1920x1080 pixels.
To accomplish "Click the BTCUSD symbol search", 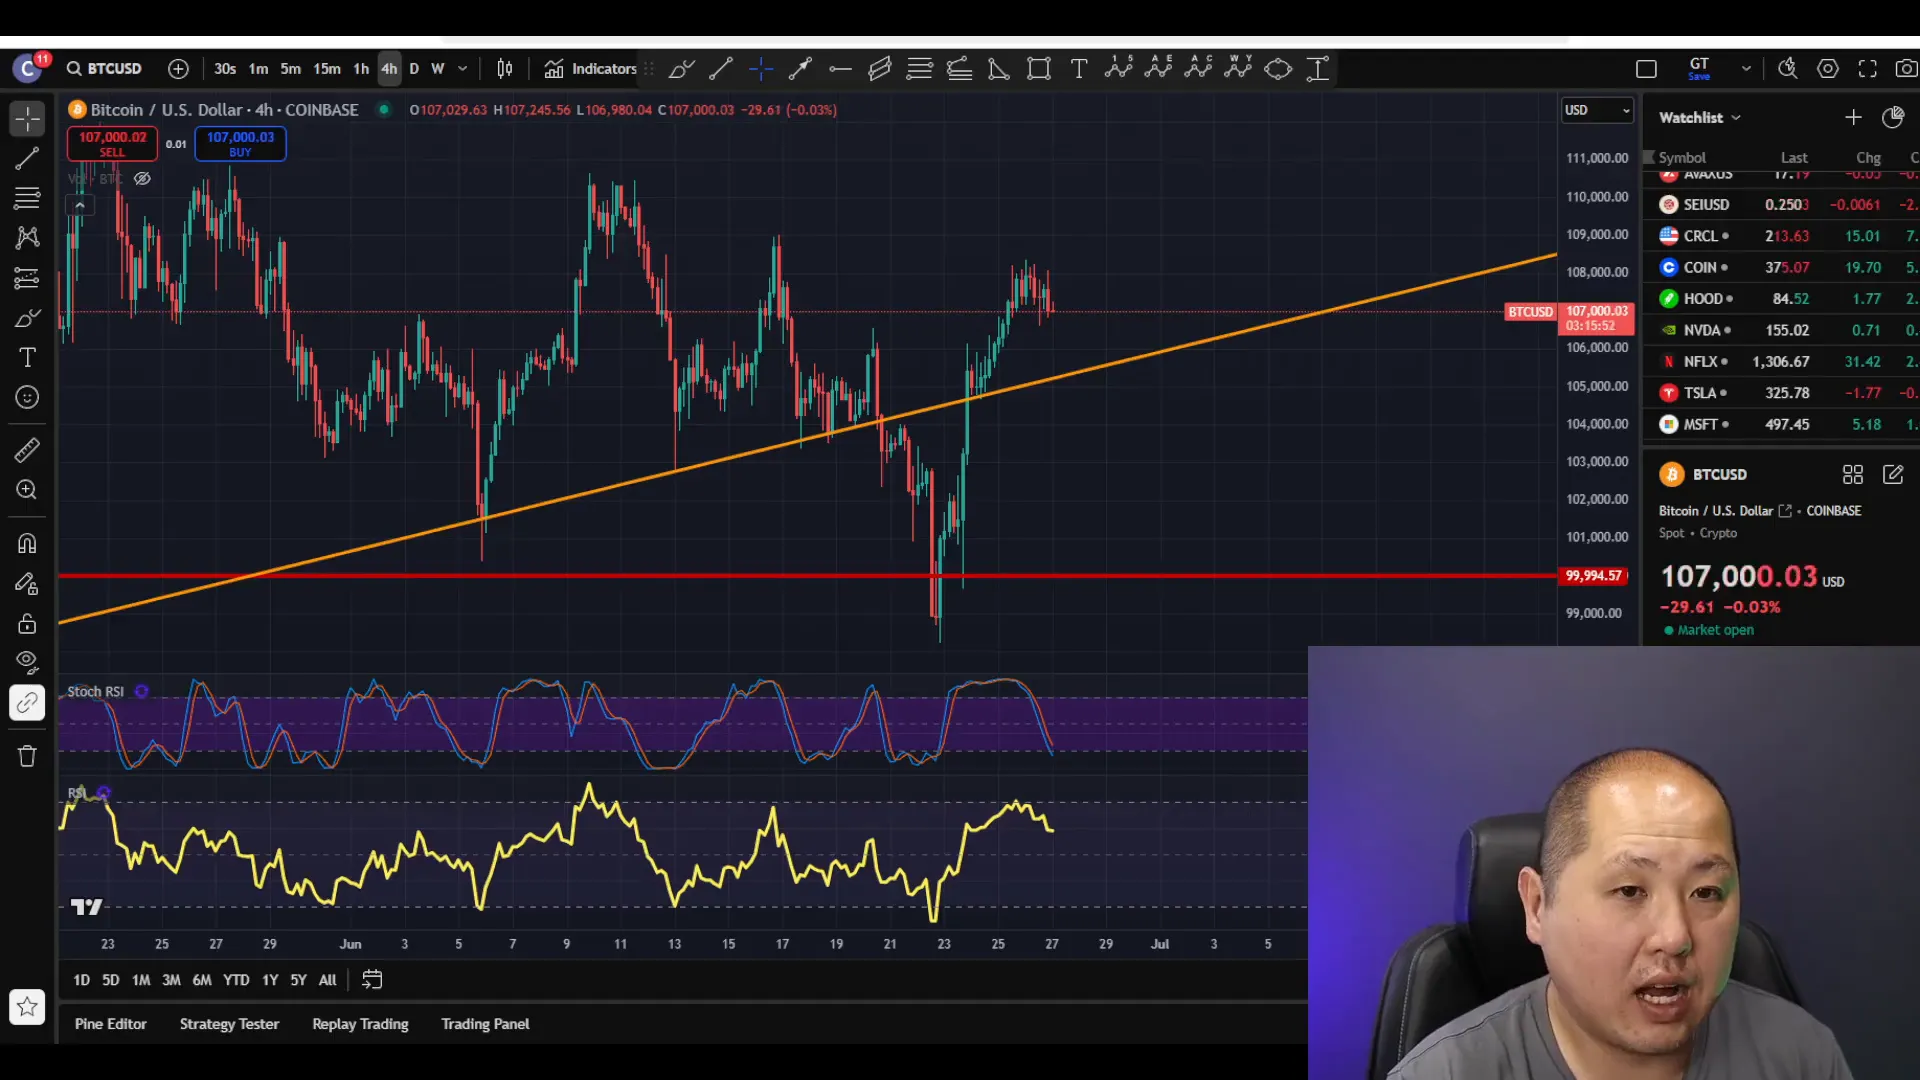I will pos(104,68).
